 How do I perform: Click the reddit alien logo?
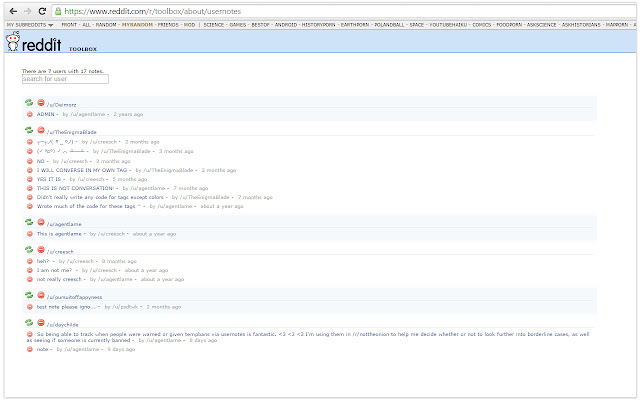(13, 41)
